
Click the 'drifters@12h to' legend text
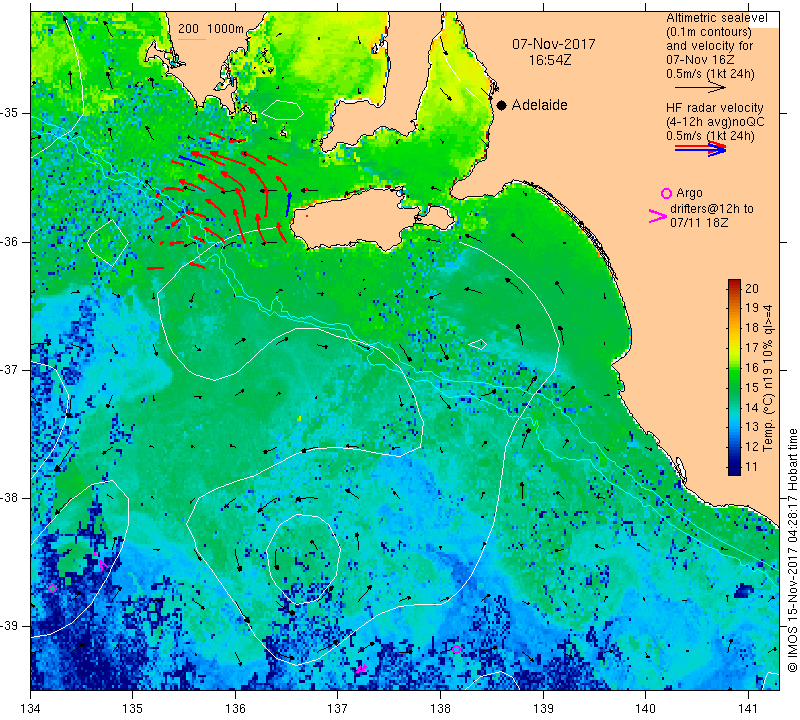pos(712,209)
